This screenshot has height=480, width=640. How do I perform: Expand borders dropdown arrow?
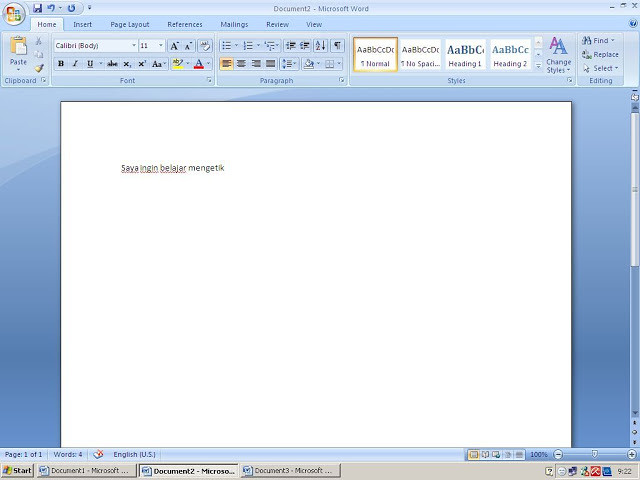coord(339,64)
